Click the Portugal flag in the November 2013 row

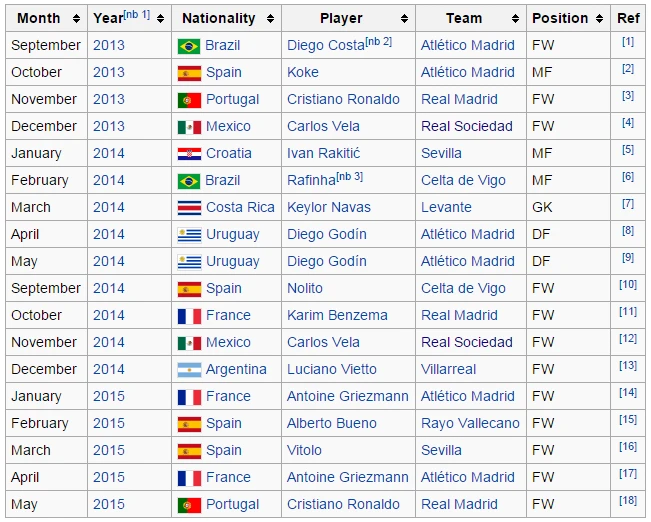188,100
